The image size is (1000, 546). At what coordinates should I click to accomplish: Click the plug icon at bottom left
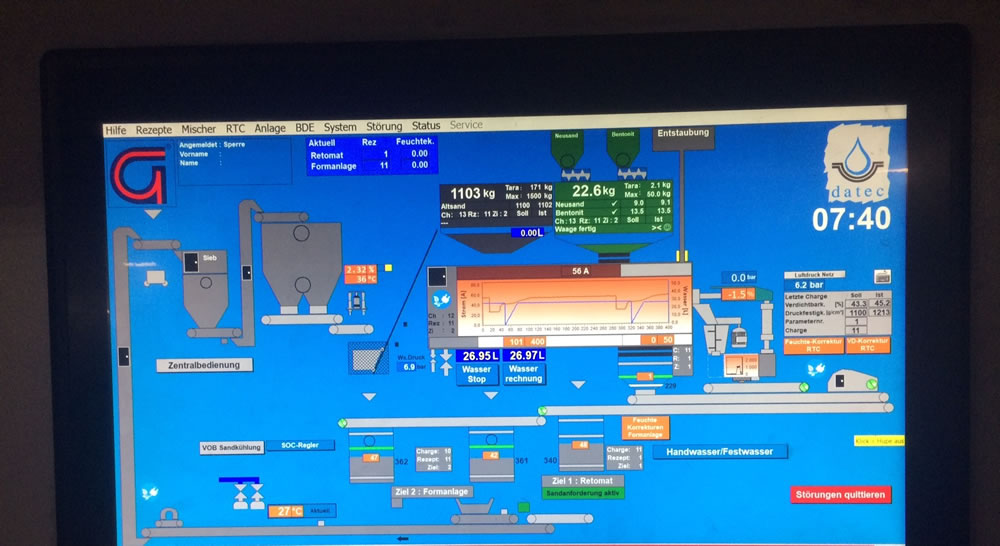[x=150, y=493]
